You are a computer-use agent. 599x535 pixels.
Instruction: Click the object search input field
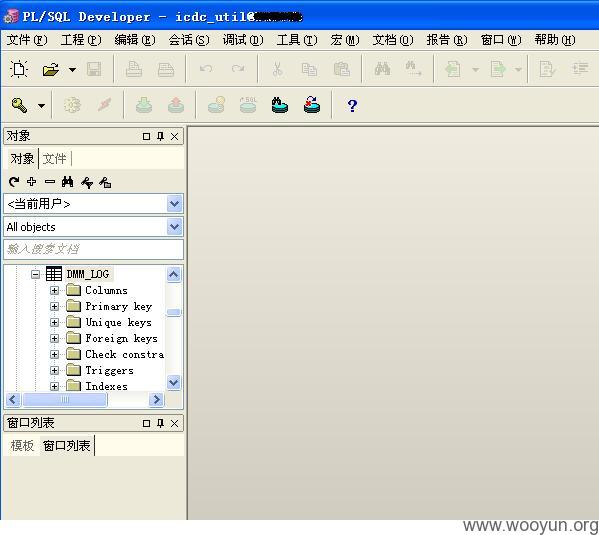[93, 250]
